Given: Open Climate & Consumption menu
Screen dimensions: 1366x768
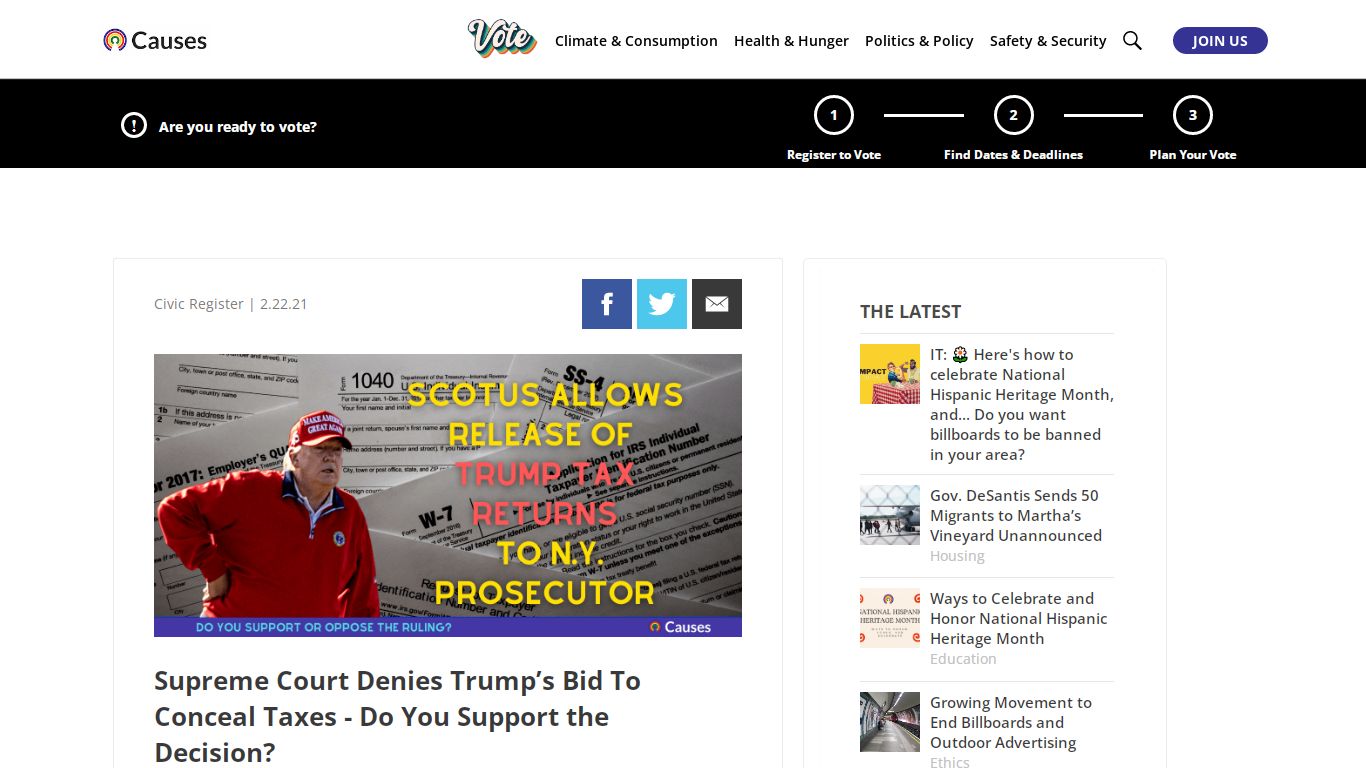Looking at the screenshot, I should pos(636,41).
